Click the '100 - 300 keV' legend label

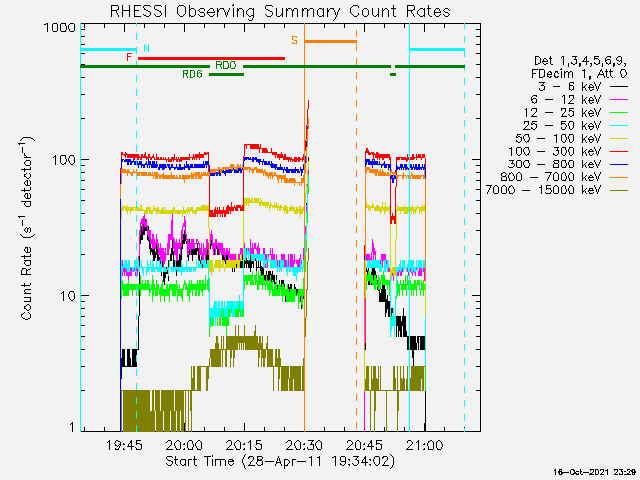pos(555,151)
